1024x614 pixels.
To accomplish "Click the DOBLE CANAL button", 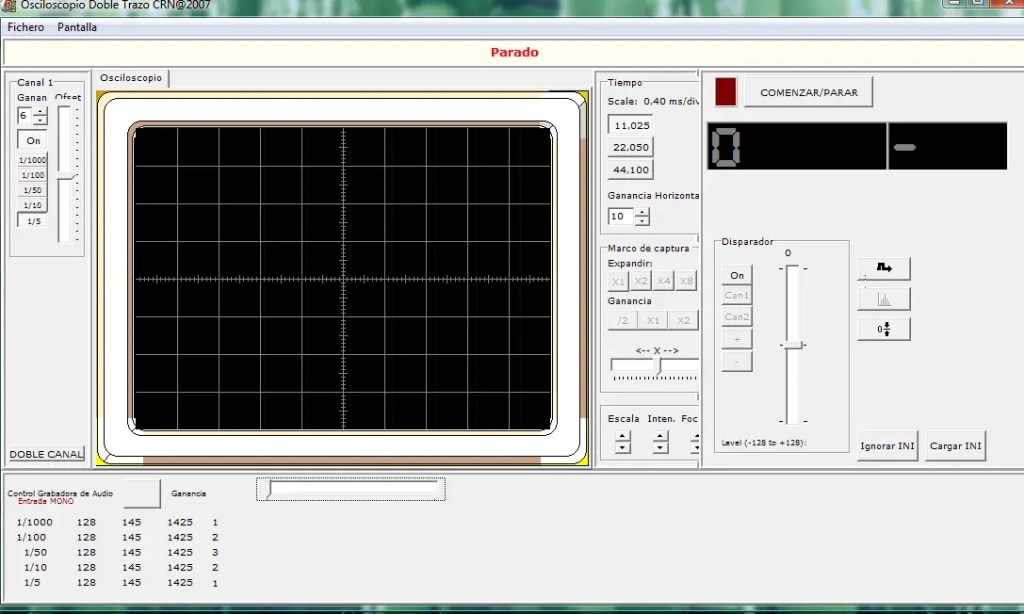I will point(47,454).
